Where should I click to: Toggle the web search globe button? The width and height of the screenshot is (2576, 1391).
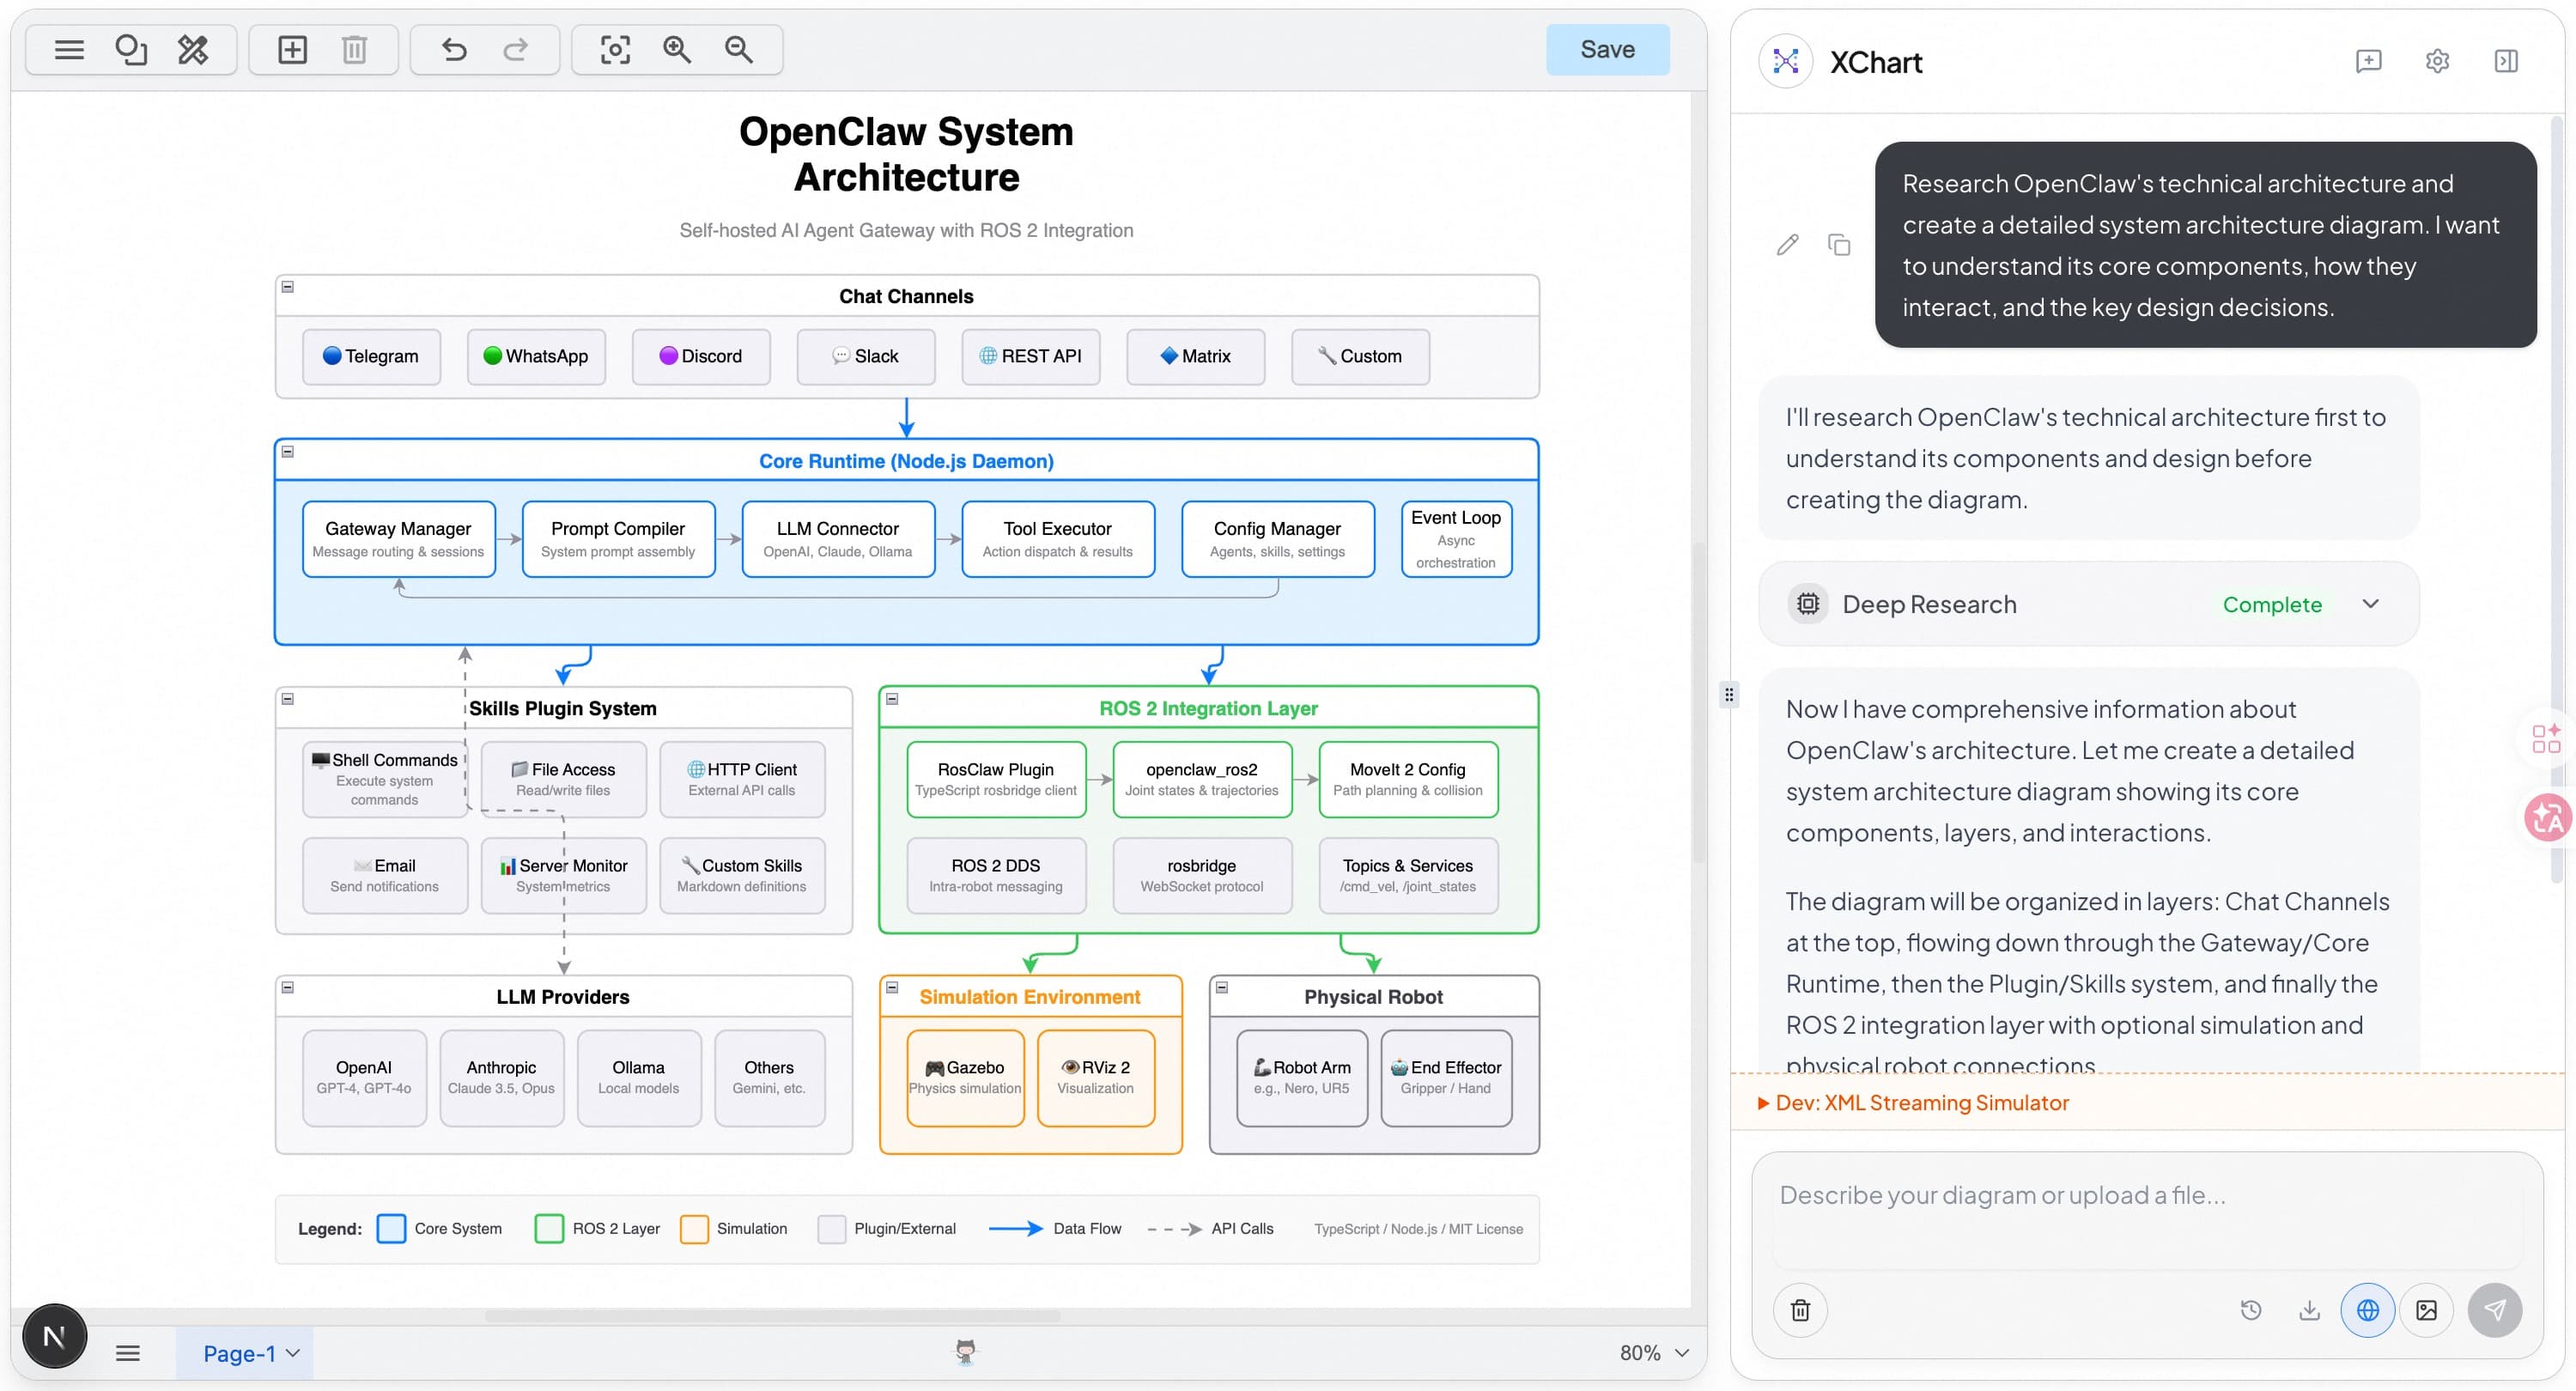(x=2367, y=1310)
